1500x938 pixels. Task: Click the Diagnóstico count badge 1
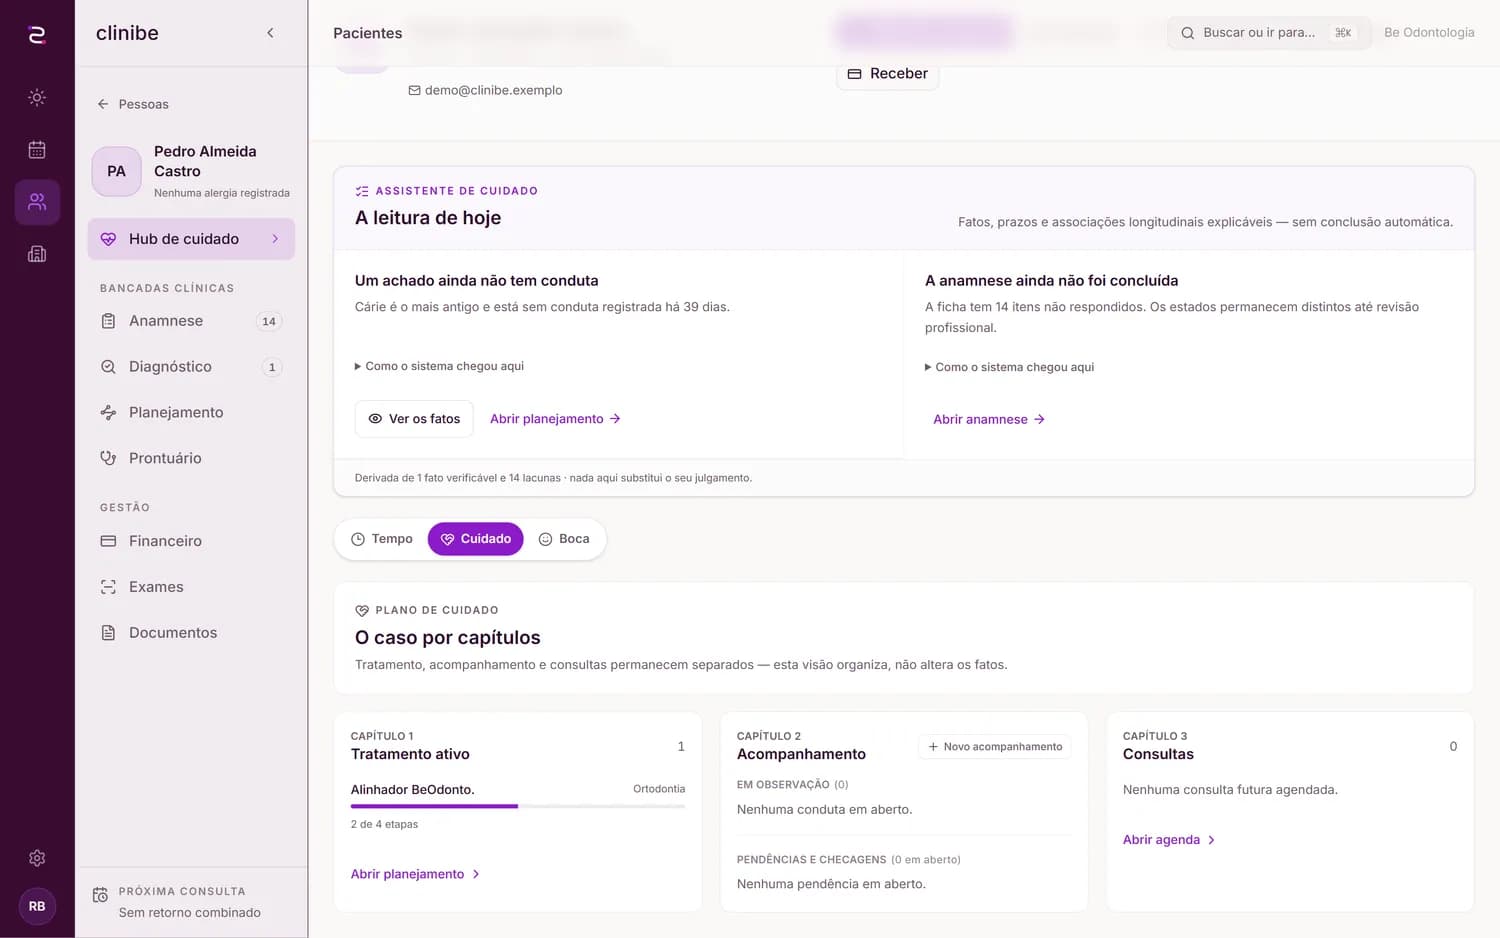point(272,367)
